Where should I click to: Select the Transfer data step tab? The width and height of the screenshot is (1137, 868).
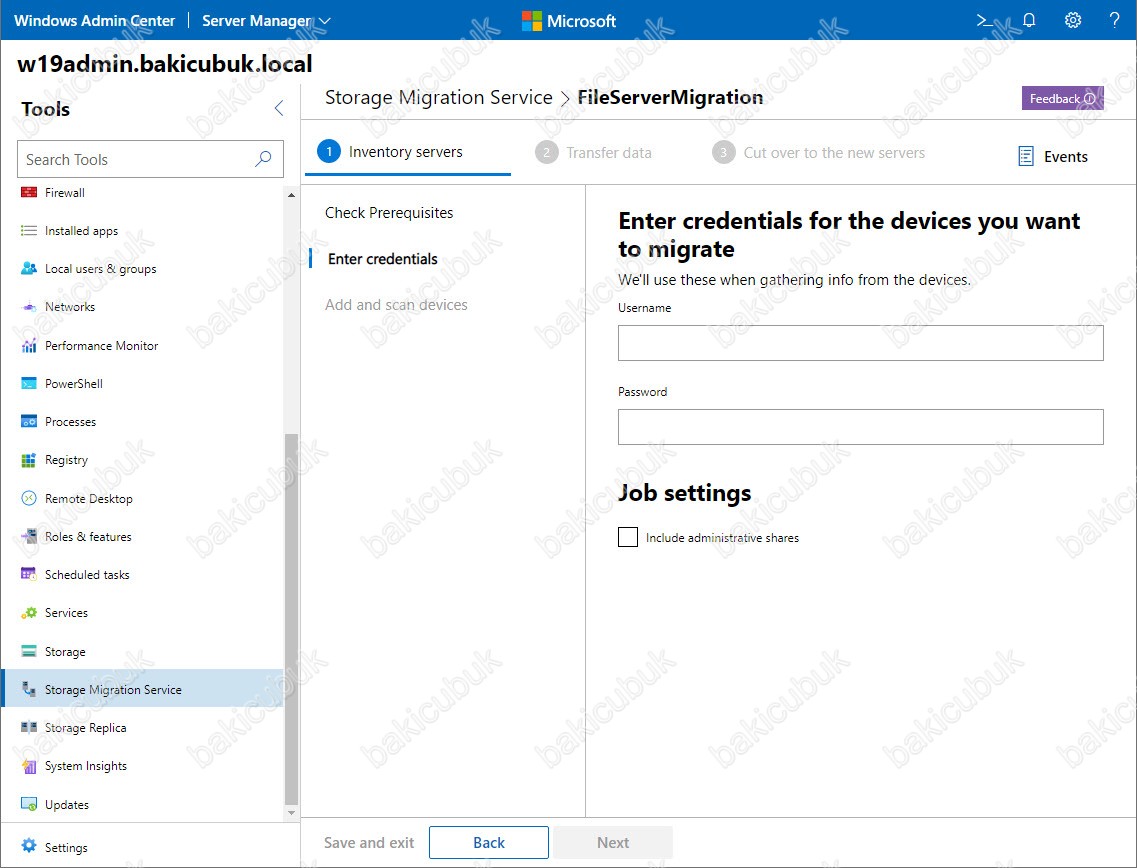point(593,153)
